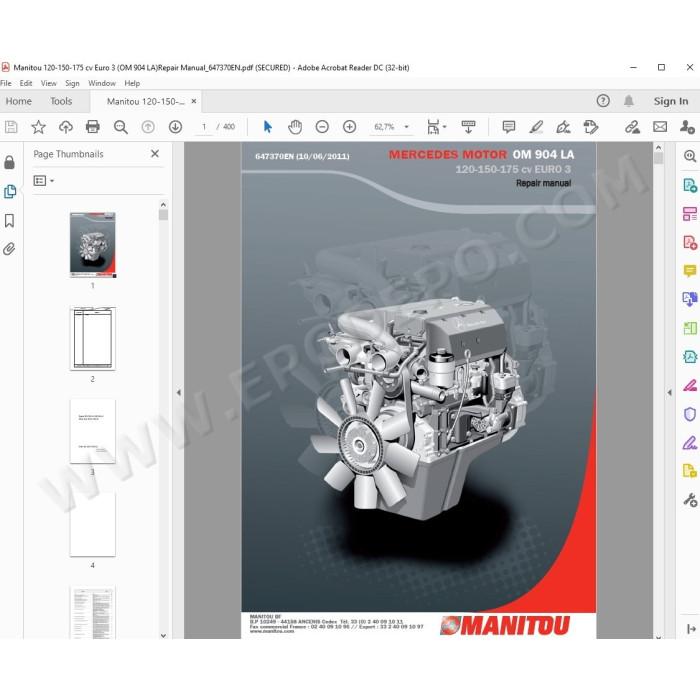The height and width of the screenshot is (700, 700).
Task: Open the sign document pen tool
Action: click(x=563, y=127)
